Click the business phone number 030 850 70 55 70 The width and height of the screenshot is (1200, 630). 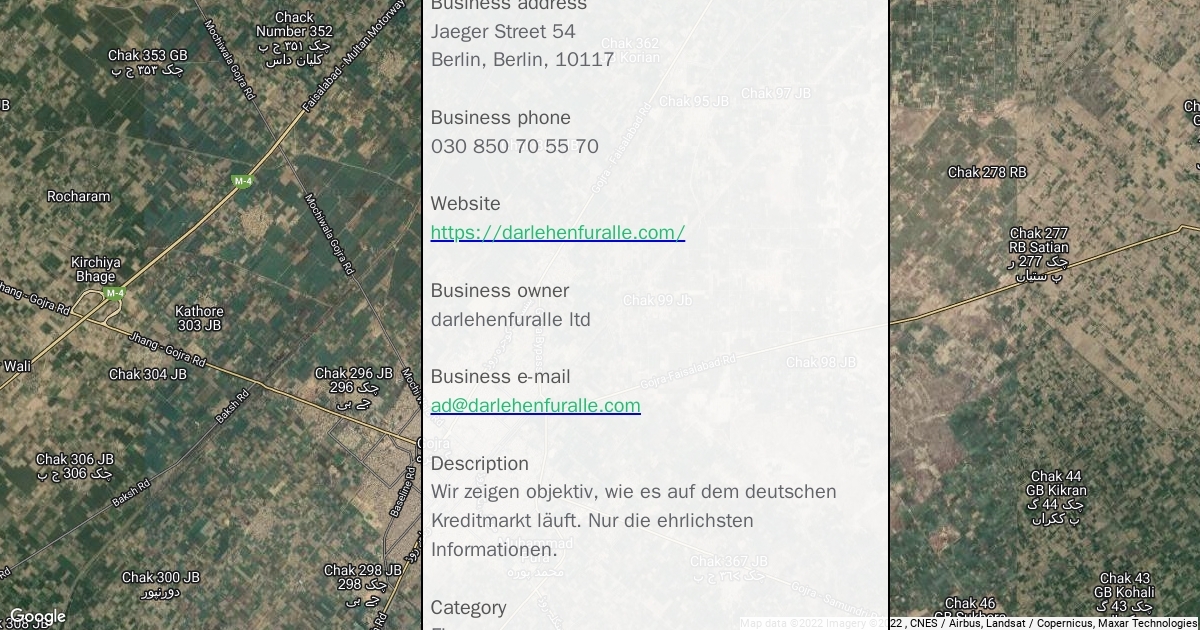tap(515, 147)
